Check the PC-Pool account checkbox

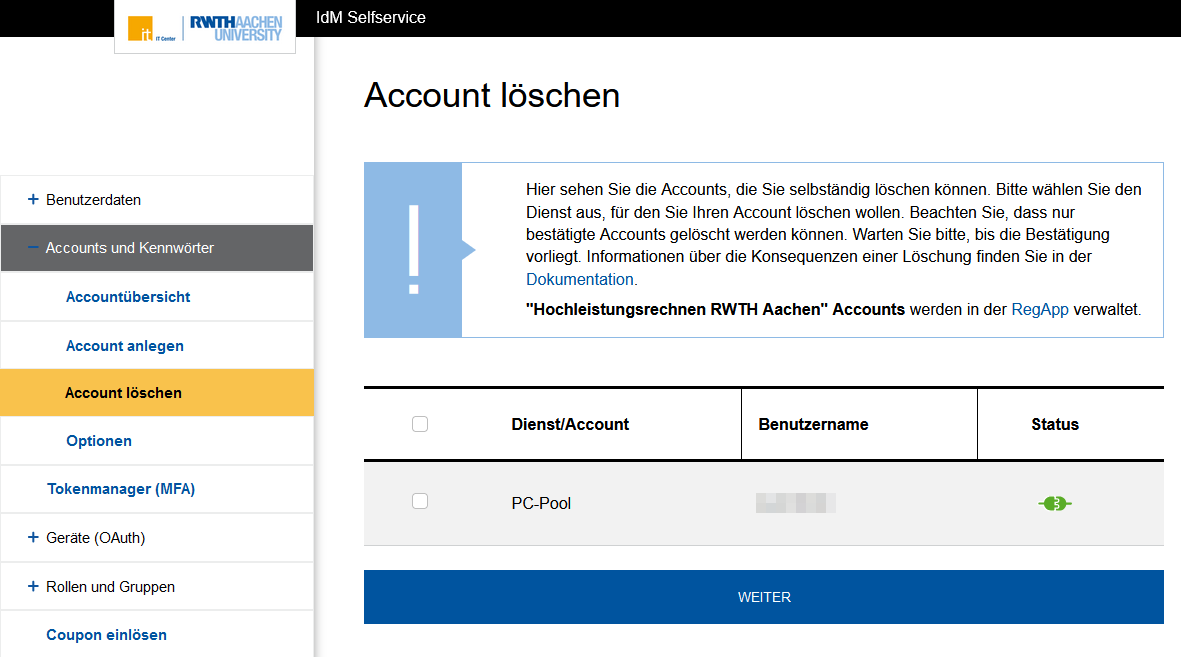[420, 502]
